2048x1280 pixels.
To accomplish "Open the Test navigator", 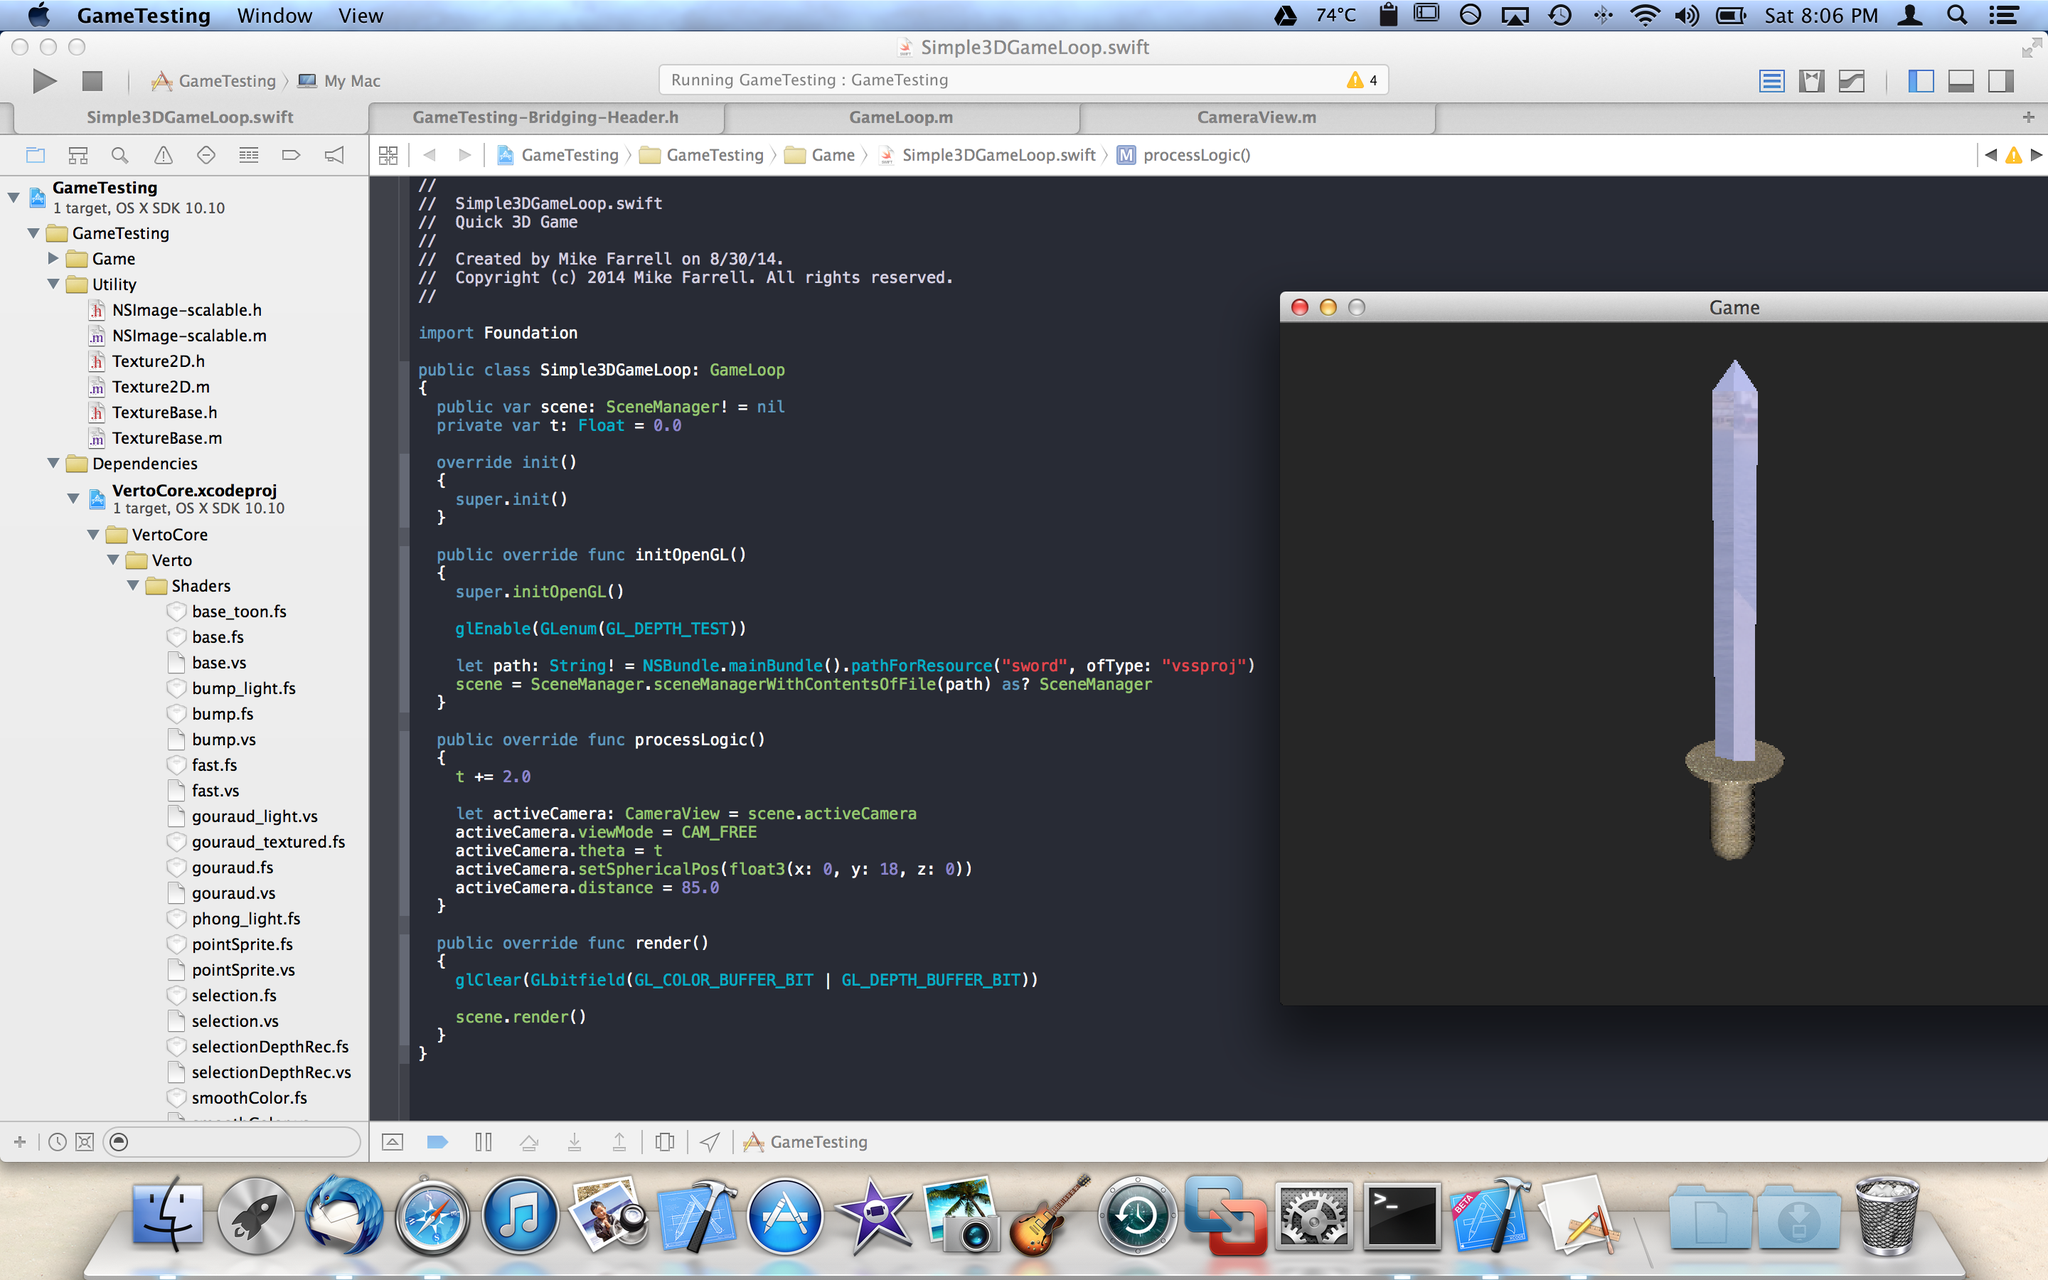I will [x=206, y=155].
